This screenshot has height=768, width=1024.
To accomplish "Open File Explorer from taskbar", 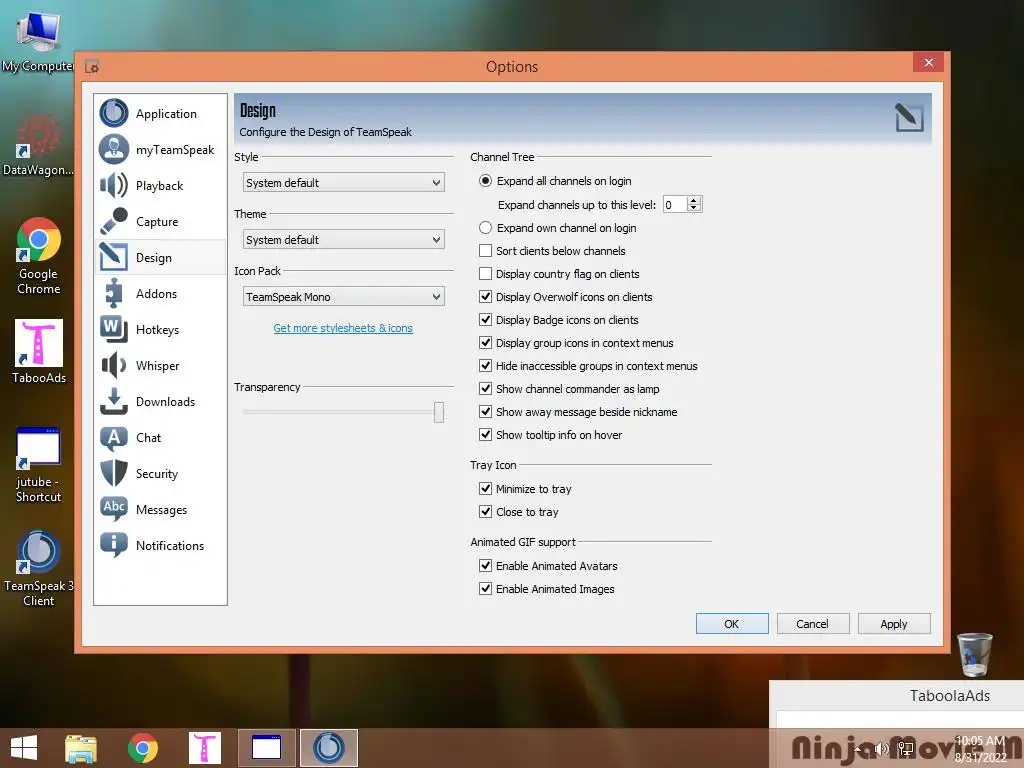I will point(80,748).
